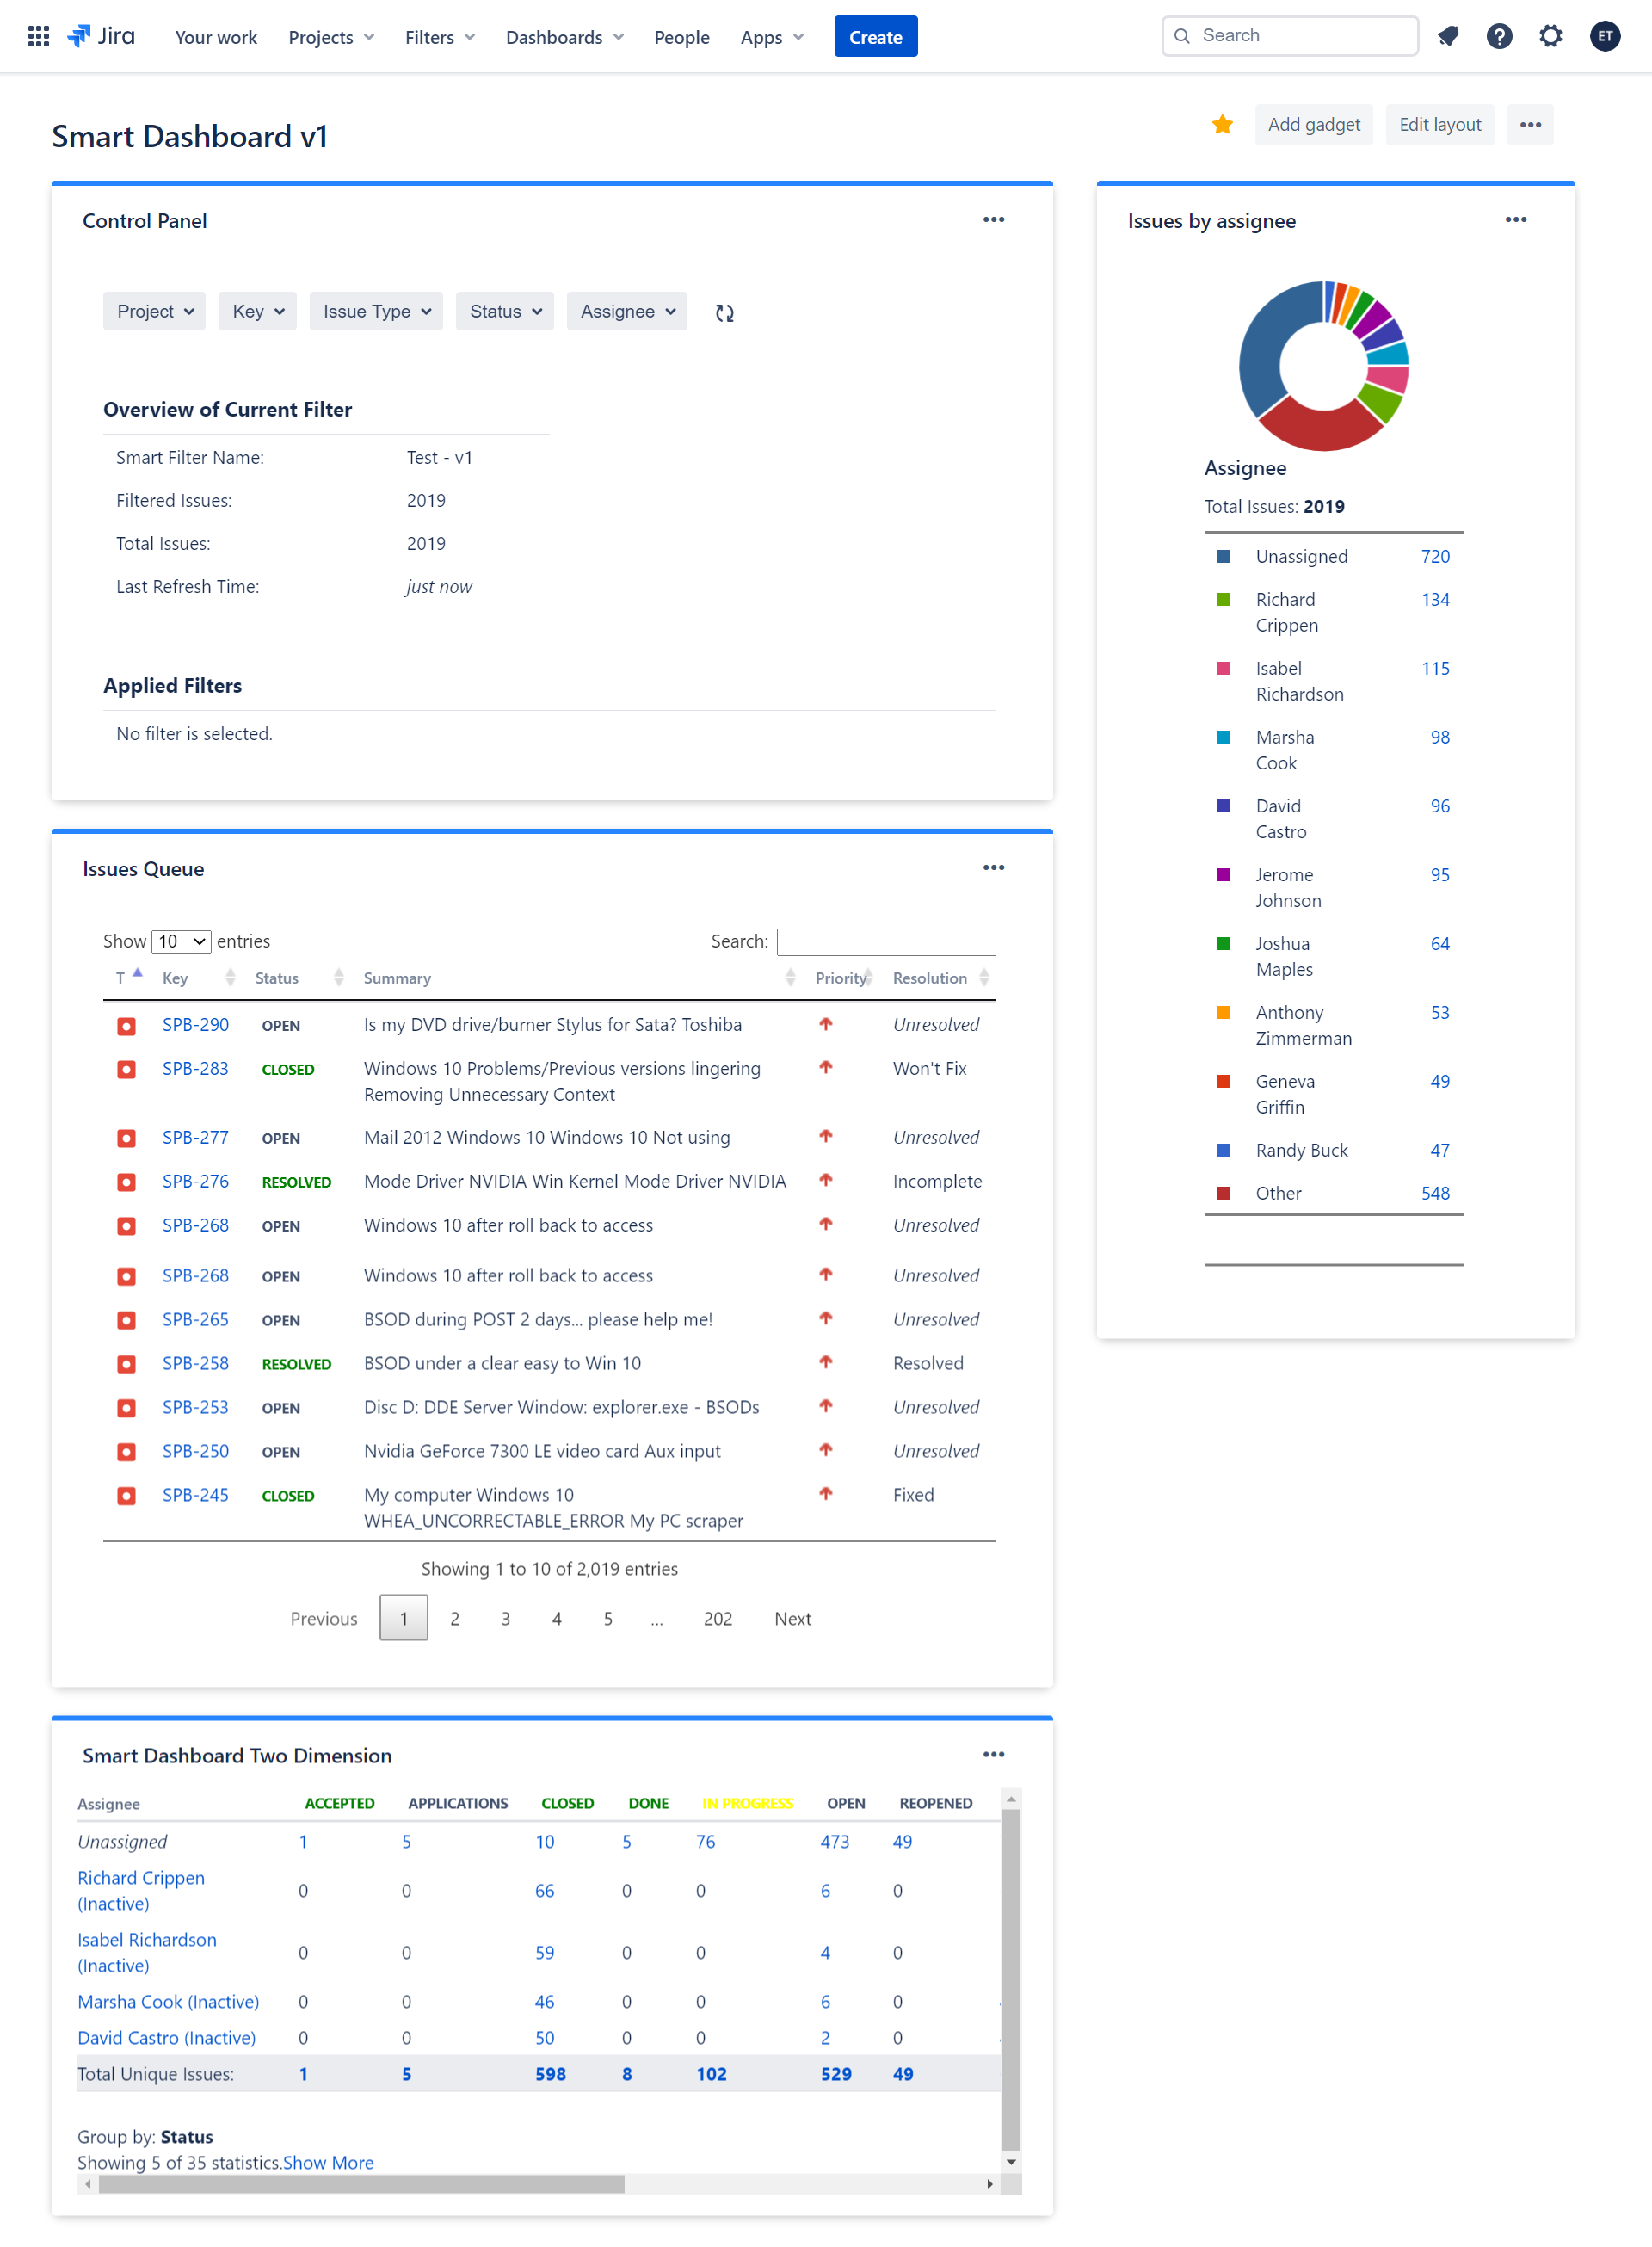
Task: Go to page 202 of Issues Queue
Action: 718,1618
